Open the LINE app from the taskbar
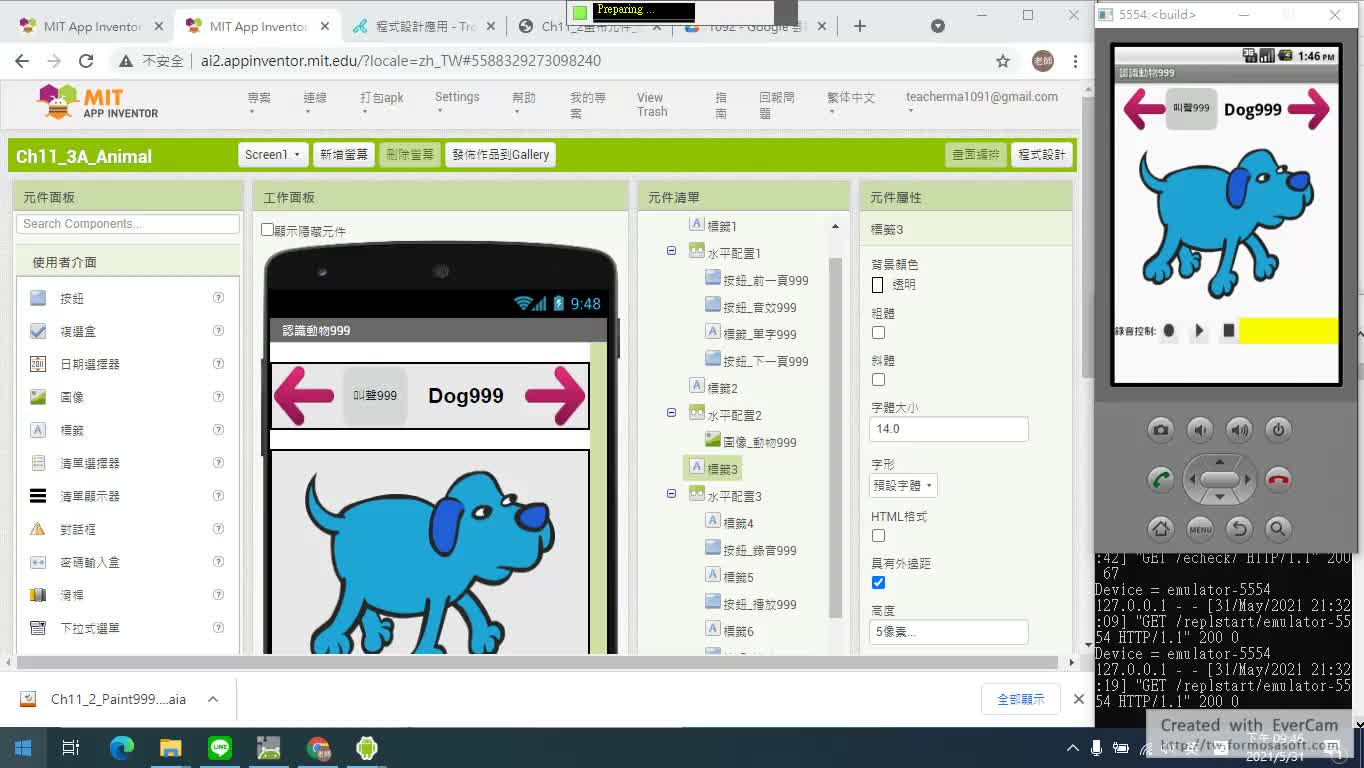This screenshot has height=768, width=1364. pyautogui.click(x=220, y=747)
